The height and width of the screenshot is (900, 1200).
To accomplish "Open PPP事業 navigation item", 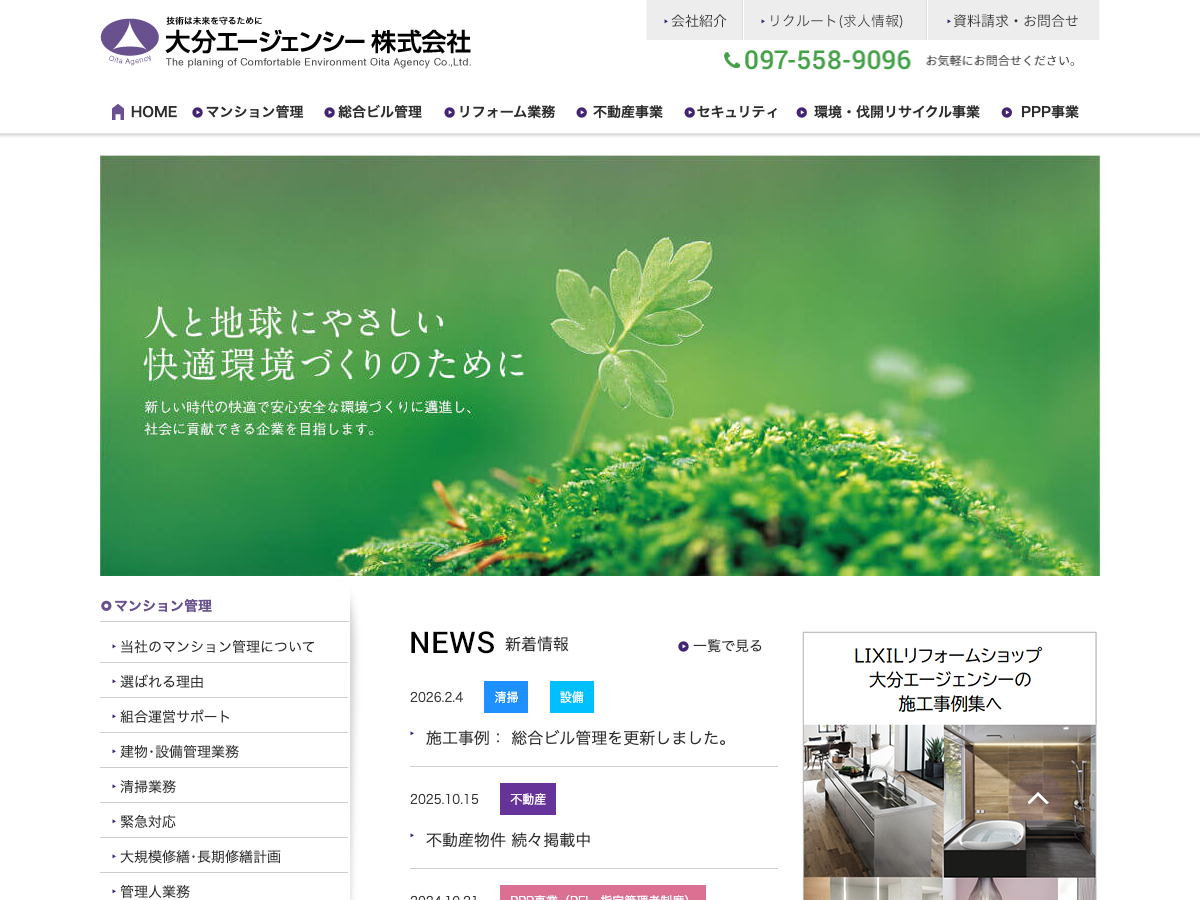I will (x=1040, y=112).
